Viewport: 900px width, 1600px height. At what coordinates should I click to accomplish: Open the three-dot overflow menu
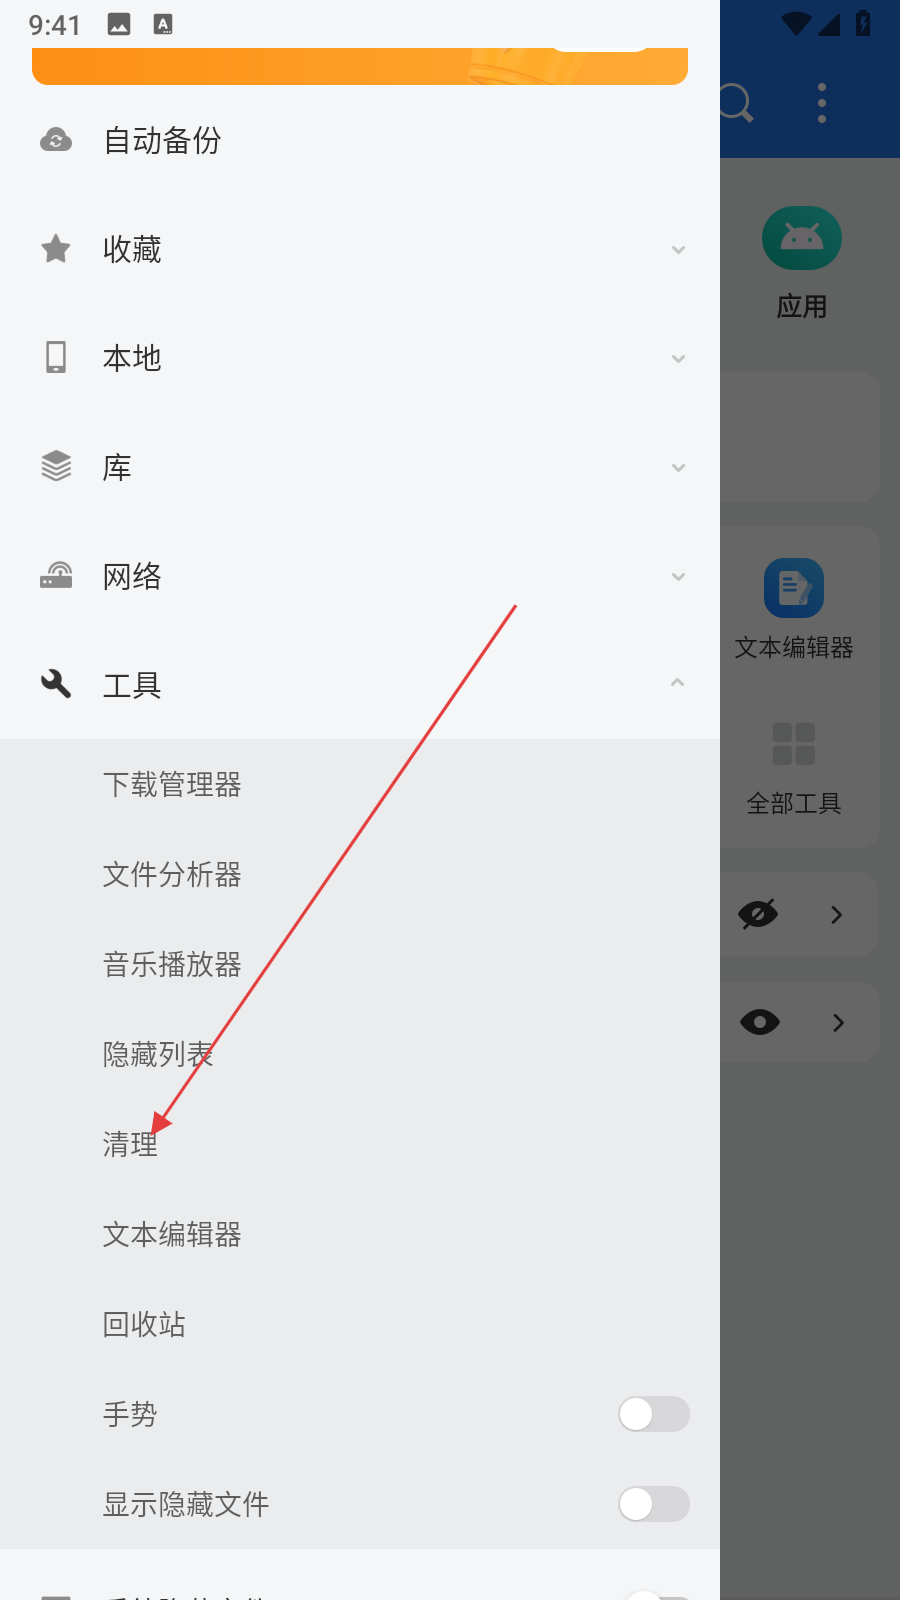click(822, 103)
